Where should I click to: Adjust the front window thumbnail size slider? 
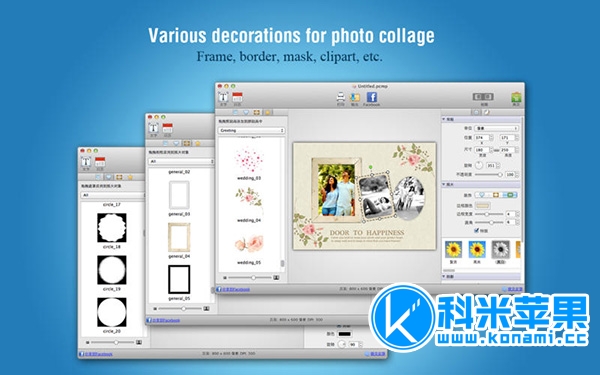click(249, 277)
